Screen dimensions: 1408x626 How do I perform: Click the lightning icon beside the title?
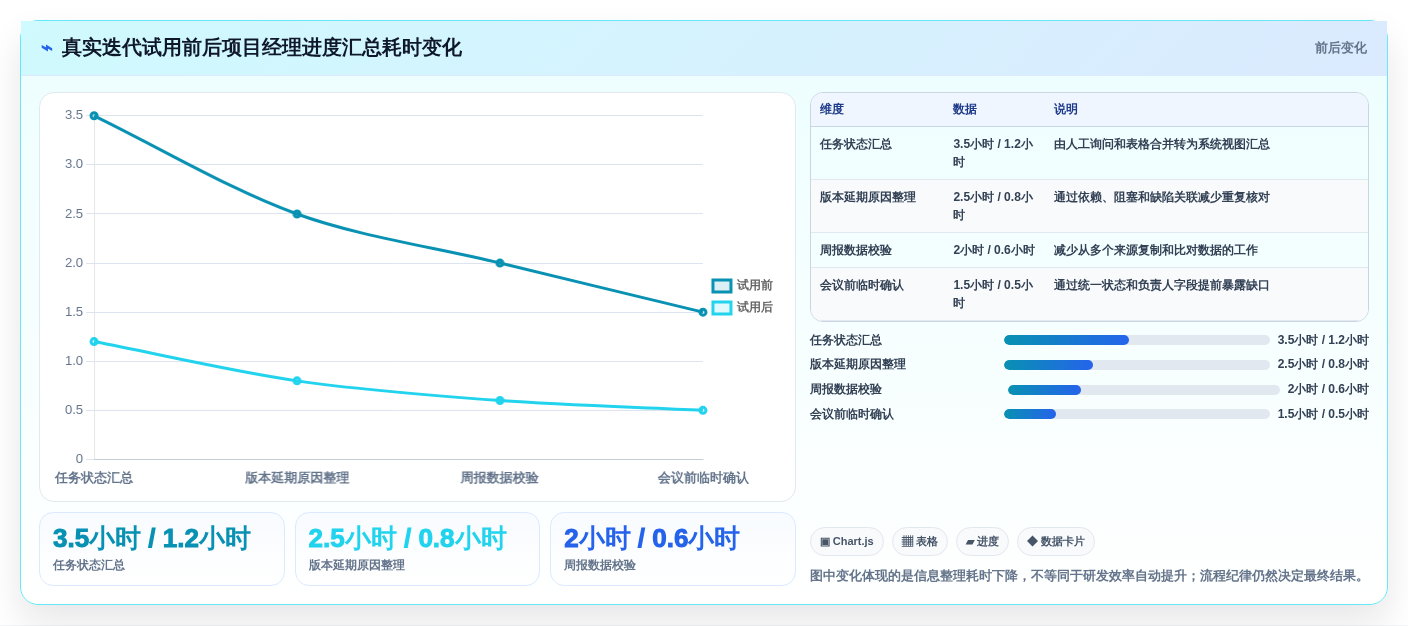click(x=47, y=48)
